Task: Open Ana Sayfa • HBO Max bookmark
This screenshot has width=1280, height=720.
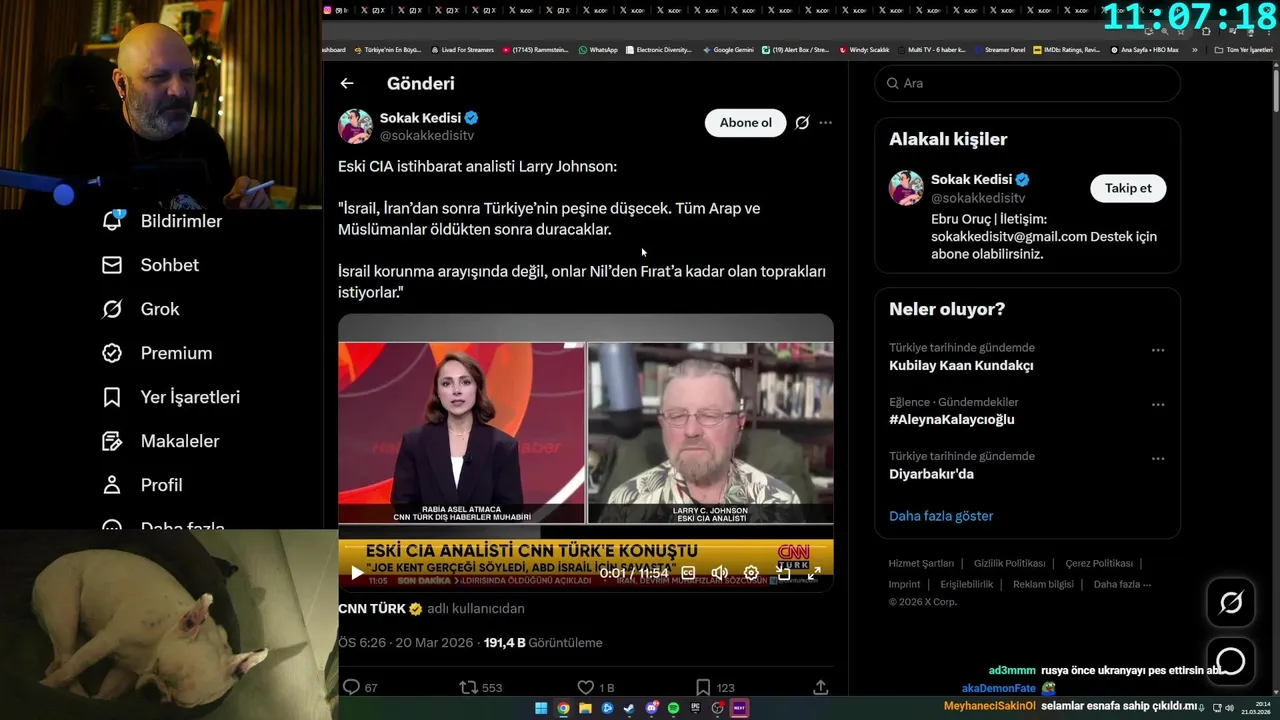Action: 1144,50
